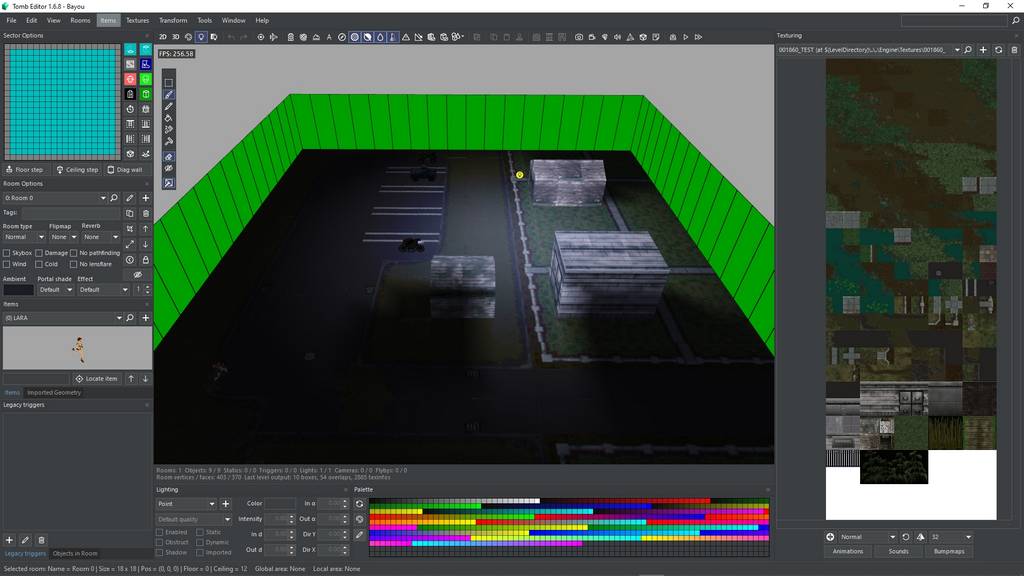This screenshot has width=1024, height=576.
Task: Switch to the Imported Geometry tab
Action: (x=54, y=392)
